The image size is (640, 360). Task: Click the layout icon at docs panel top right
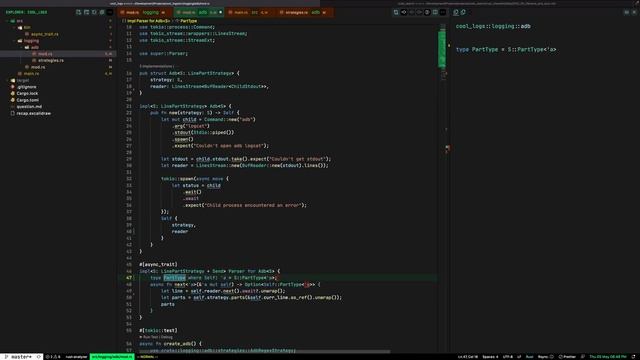click(x=627, y=12)
